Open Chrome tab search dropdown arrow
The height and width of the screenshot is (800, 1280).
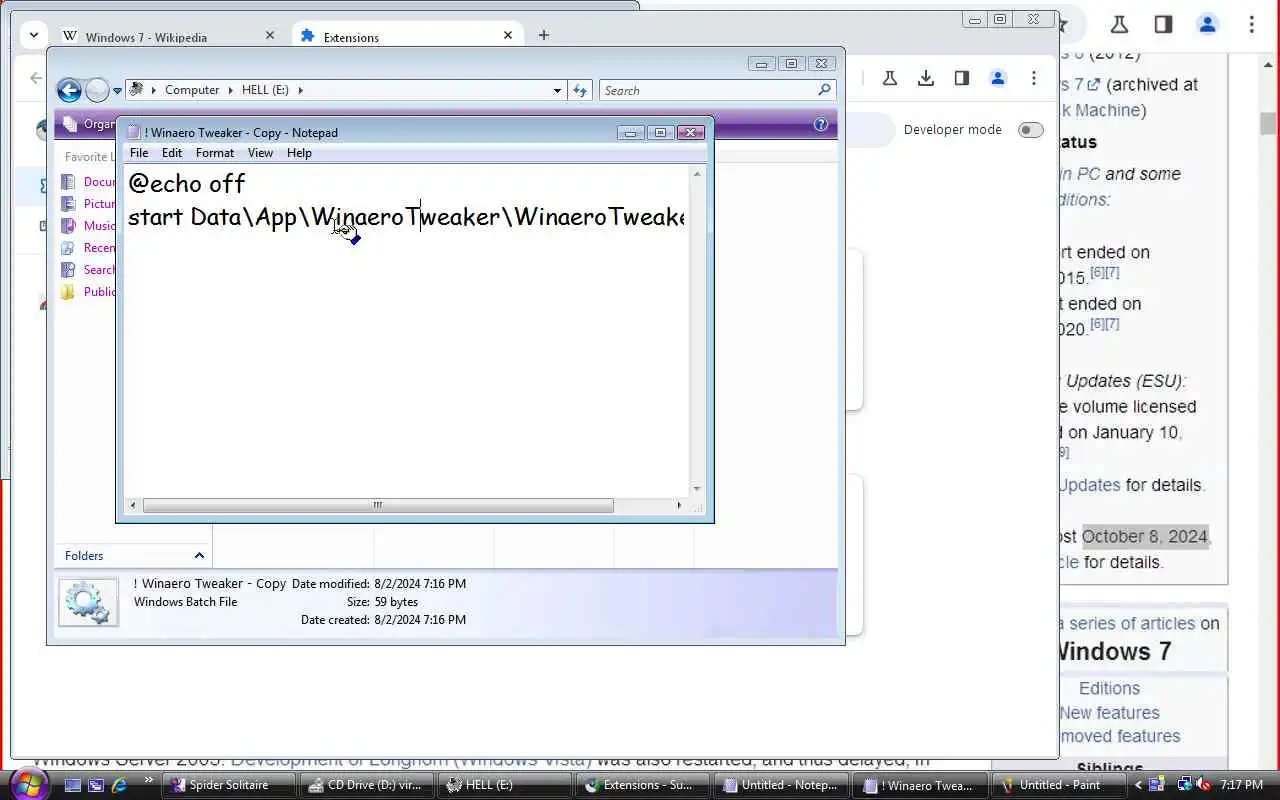pyautogui.click(x=34, y=35)
